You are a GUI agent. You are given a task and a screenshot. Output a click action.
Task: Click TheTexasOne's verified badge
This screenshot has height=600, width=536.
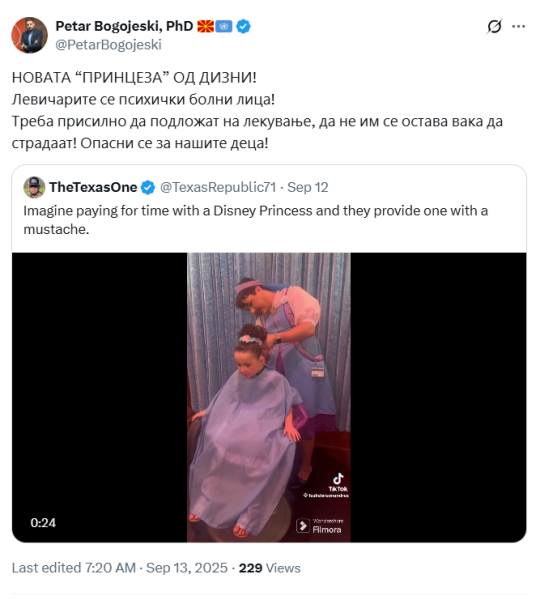pos(148,188)
